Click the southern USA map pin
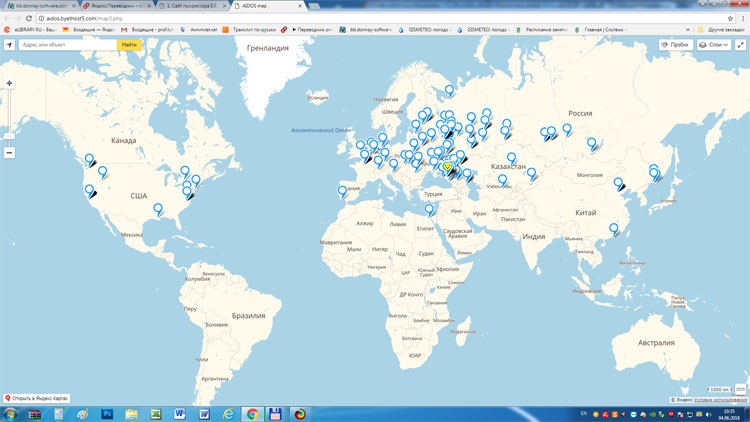This screenshot has width=750, height=422. pyautogui.click(x=158, y=209)
